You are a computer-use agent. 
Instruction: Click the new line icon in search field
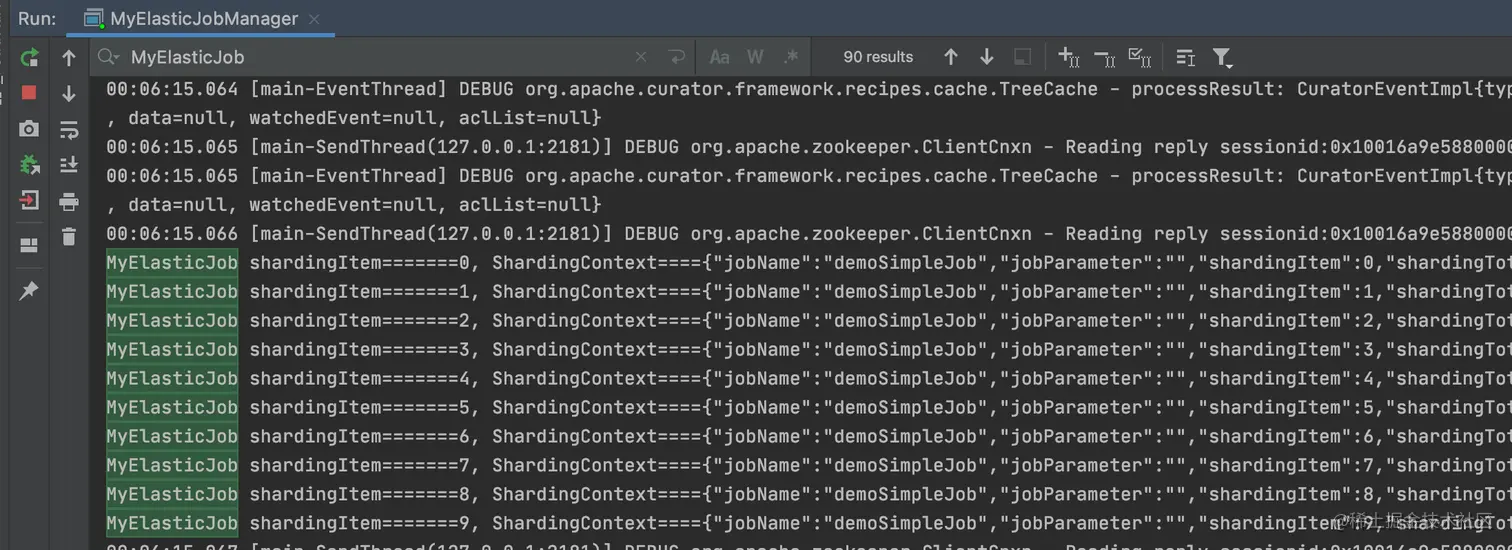pyautogui.click(x=677, y=57)
